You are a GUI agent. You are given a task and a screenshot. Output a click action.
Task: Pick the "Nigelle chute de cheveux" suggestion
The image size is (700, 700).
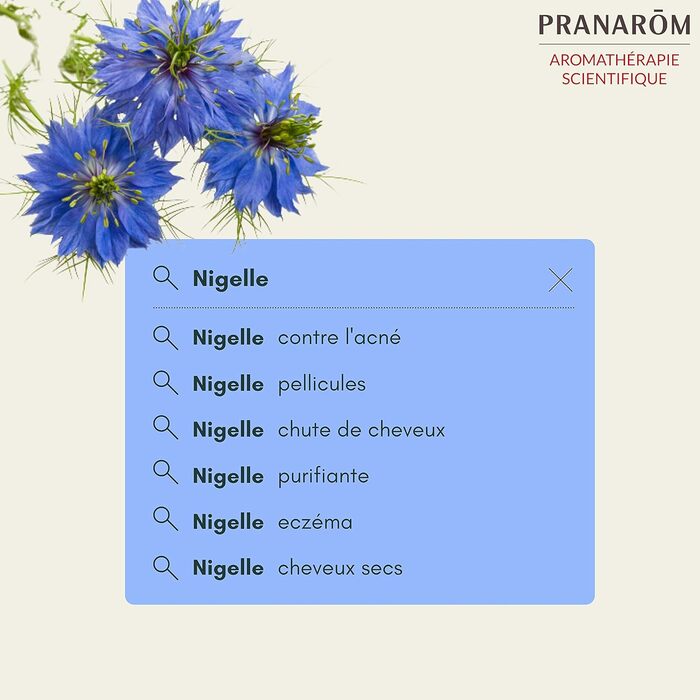(x=319, y=430)
